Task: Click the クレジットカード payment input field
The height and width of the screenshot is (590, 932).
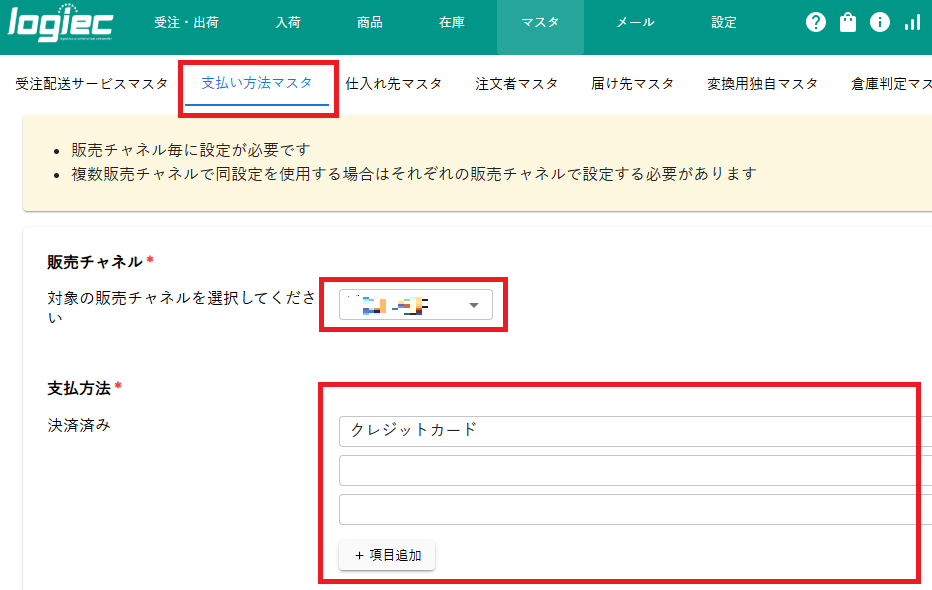Action: (630, 431)
